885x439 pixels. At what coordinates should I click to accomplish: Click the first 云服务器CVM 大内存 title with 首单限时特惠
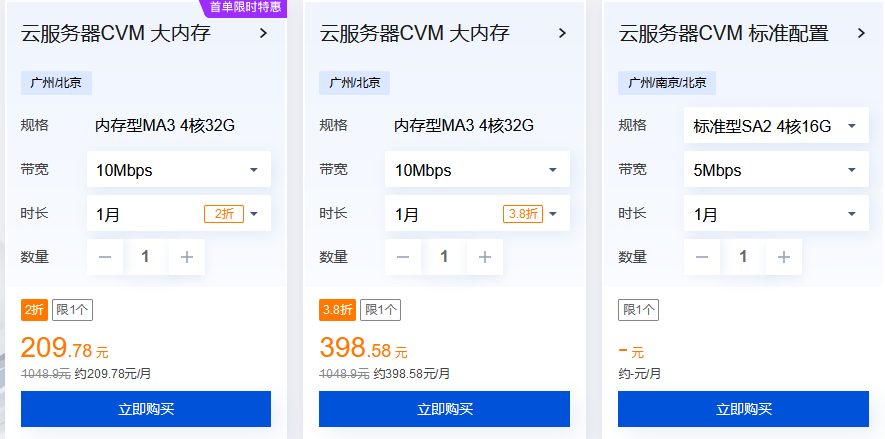pos(116,33)
